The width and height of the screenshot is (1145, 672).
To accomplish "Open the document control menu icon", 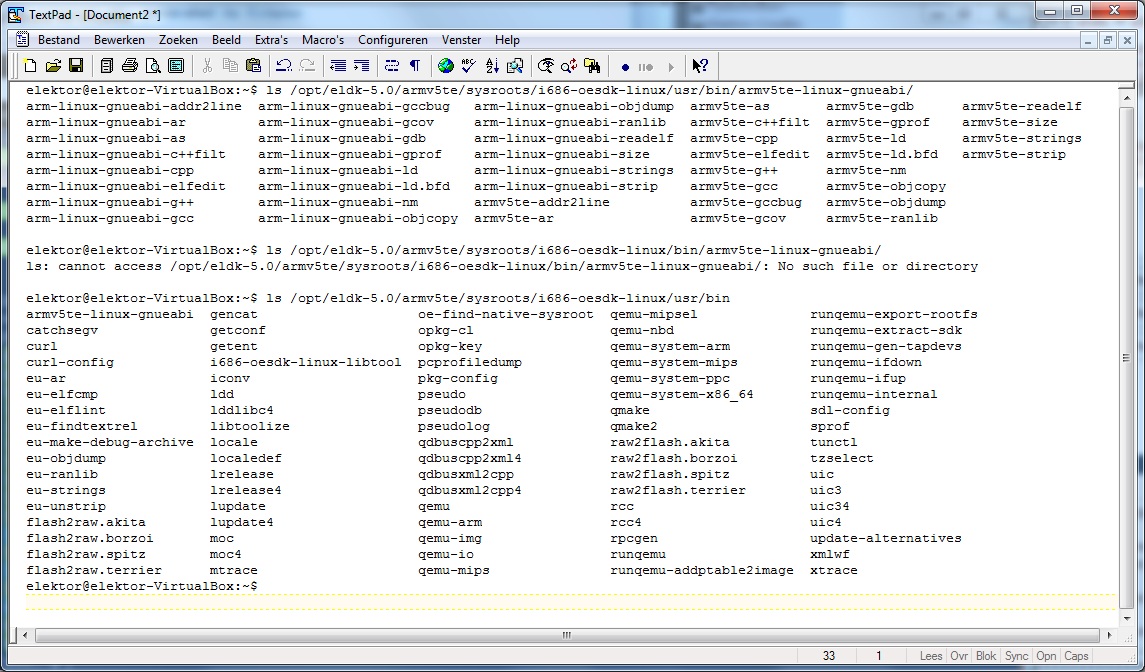I will (x=23, y=40).
